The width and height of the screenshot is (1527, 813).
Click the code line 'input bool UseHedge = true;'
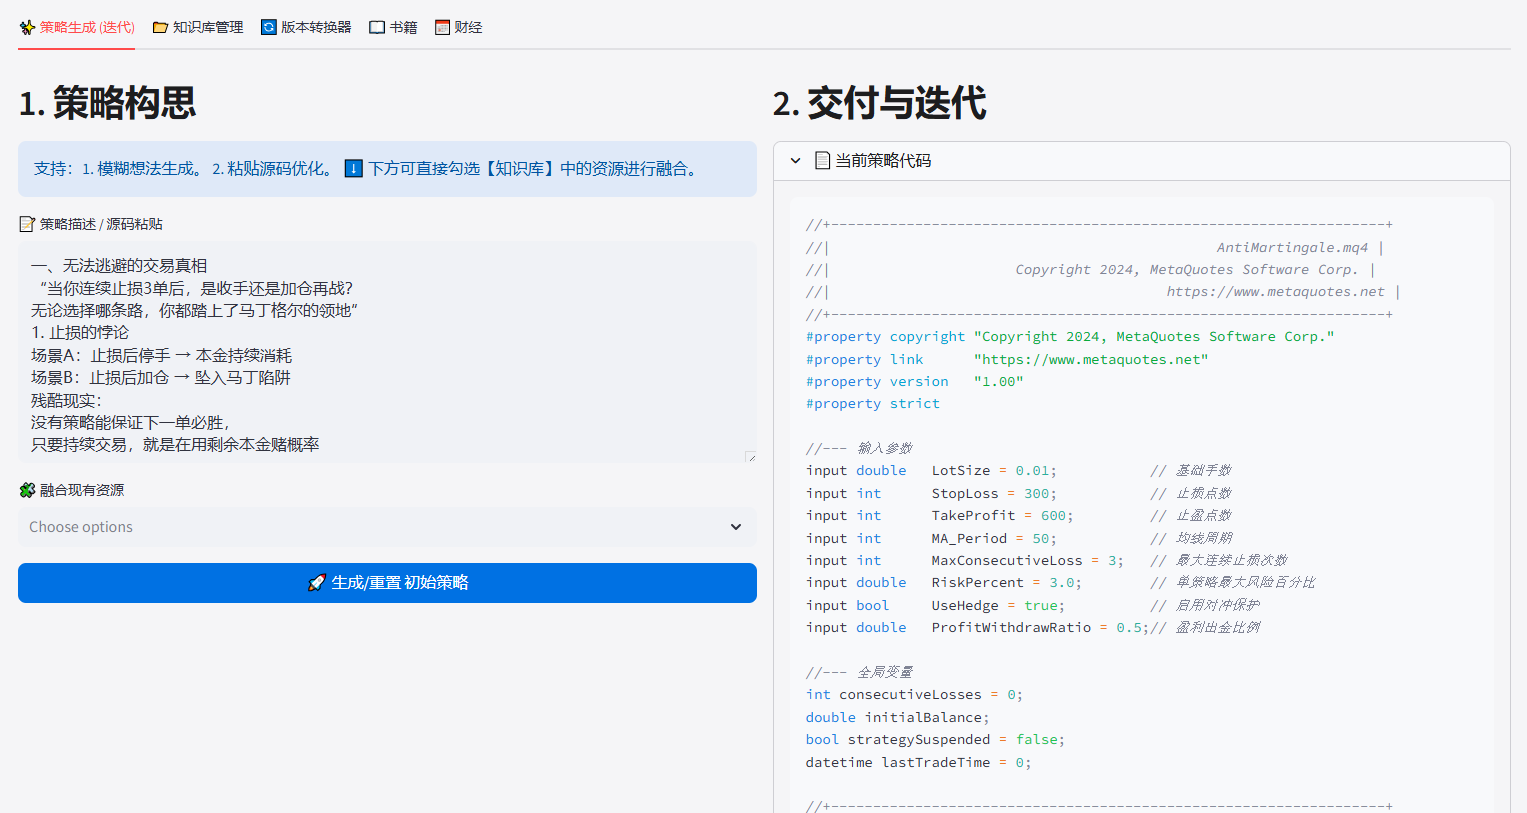click(x=1033, y=605)
